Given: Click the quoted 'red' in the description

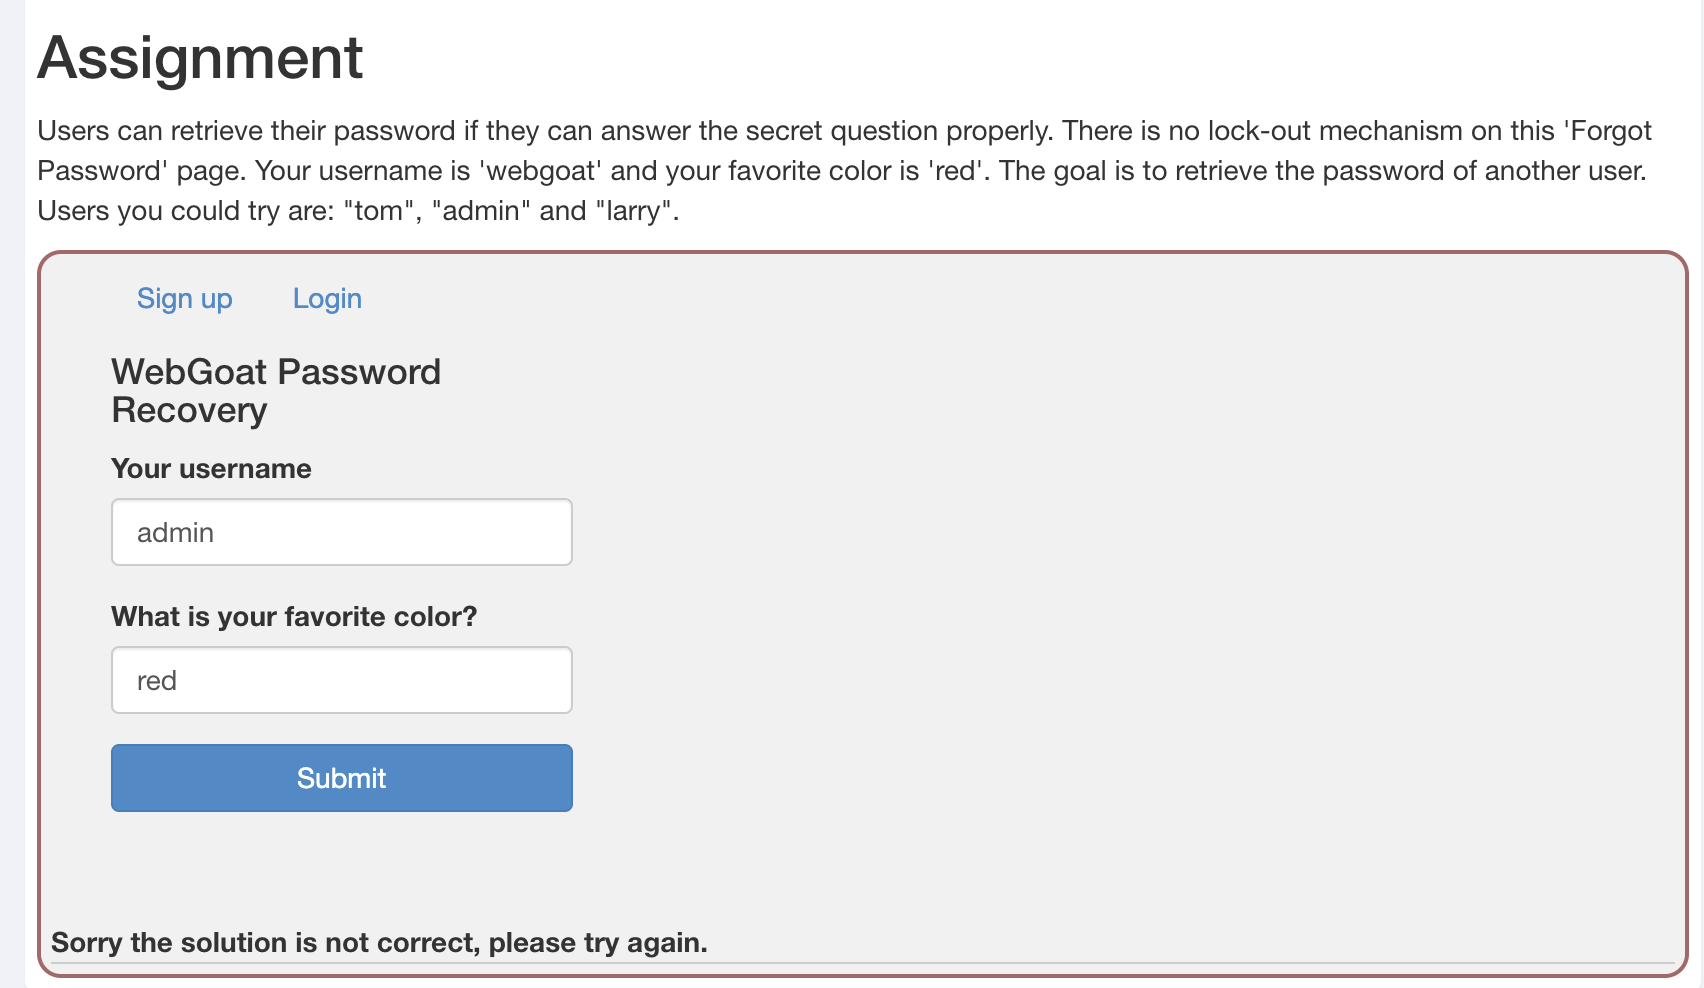Looking at the screenshot, I should (x=954, y=171).
